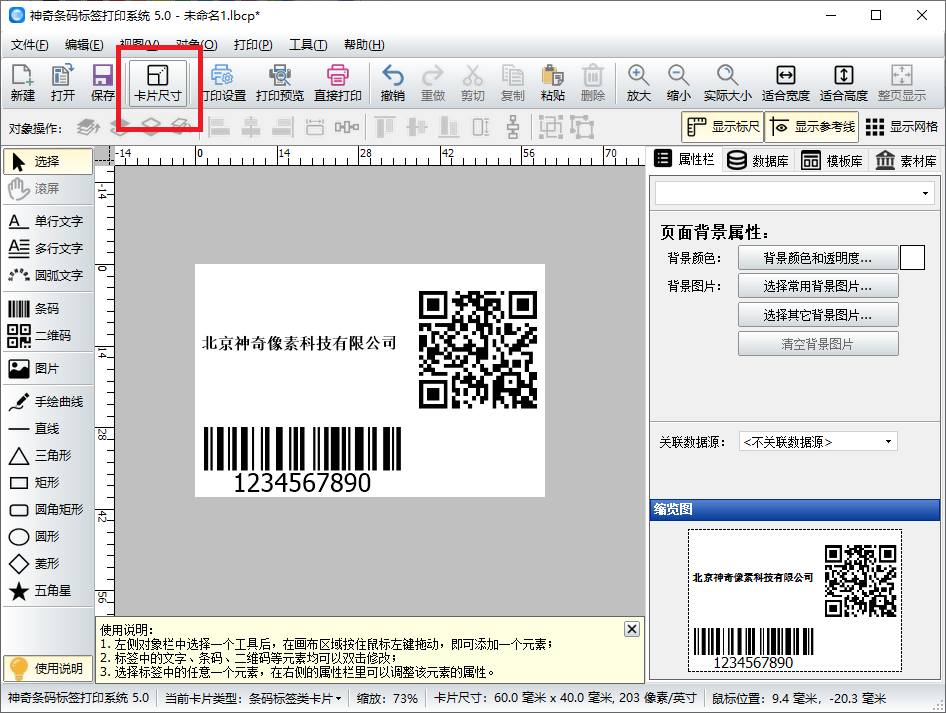946x713 pixels.
Task: Fit the canvas with 适合宽度
Action: [x=786, y=83]
